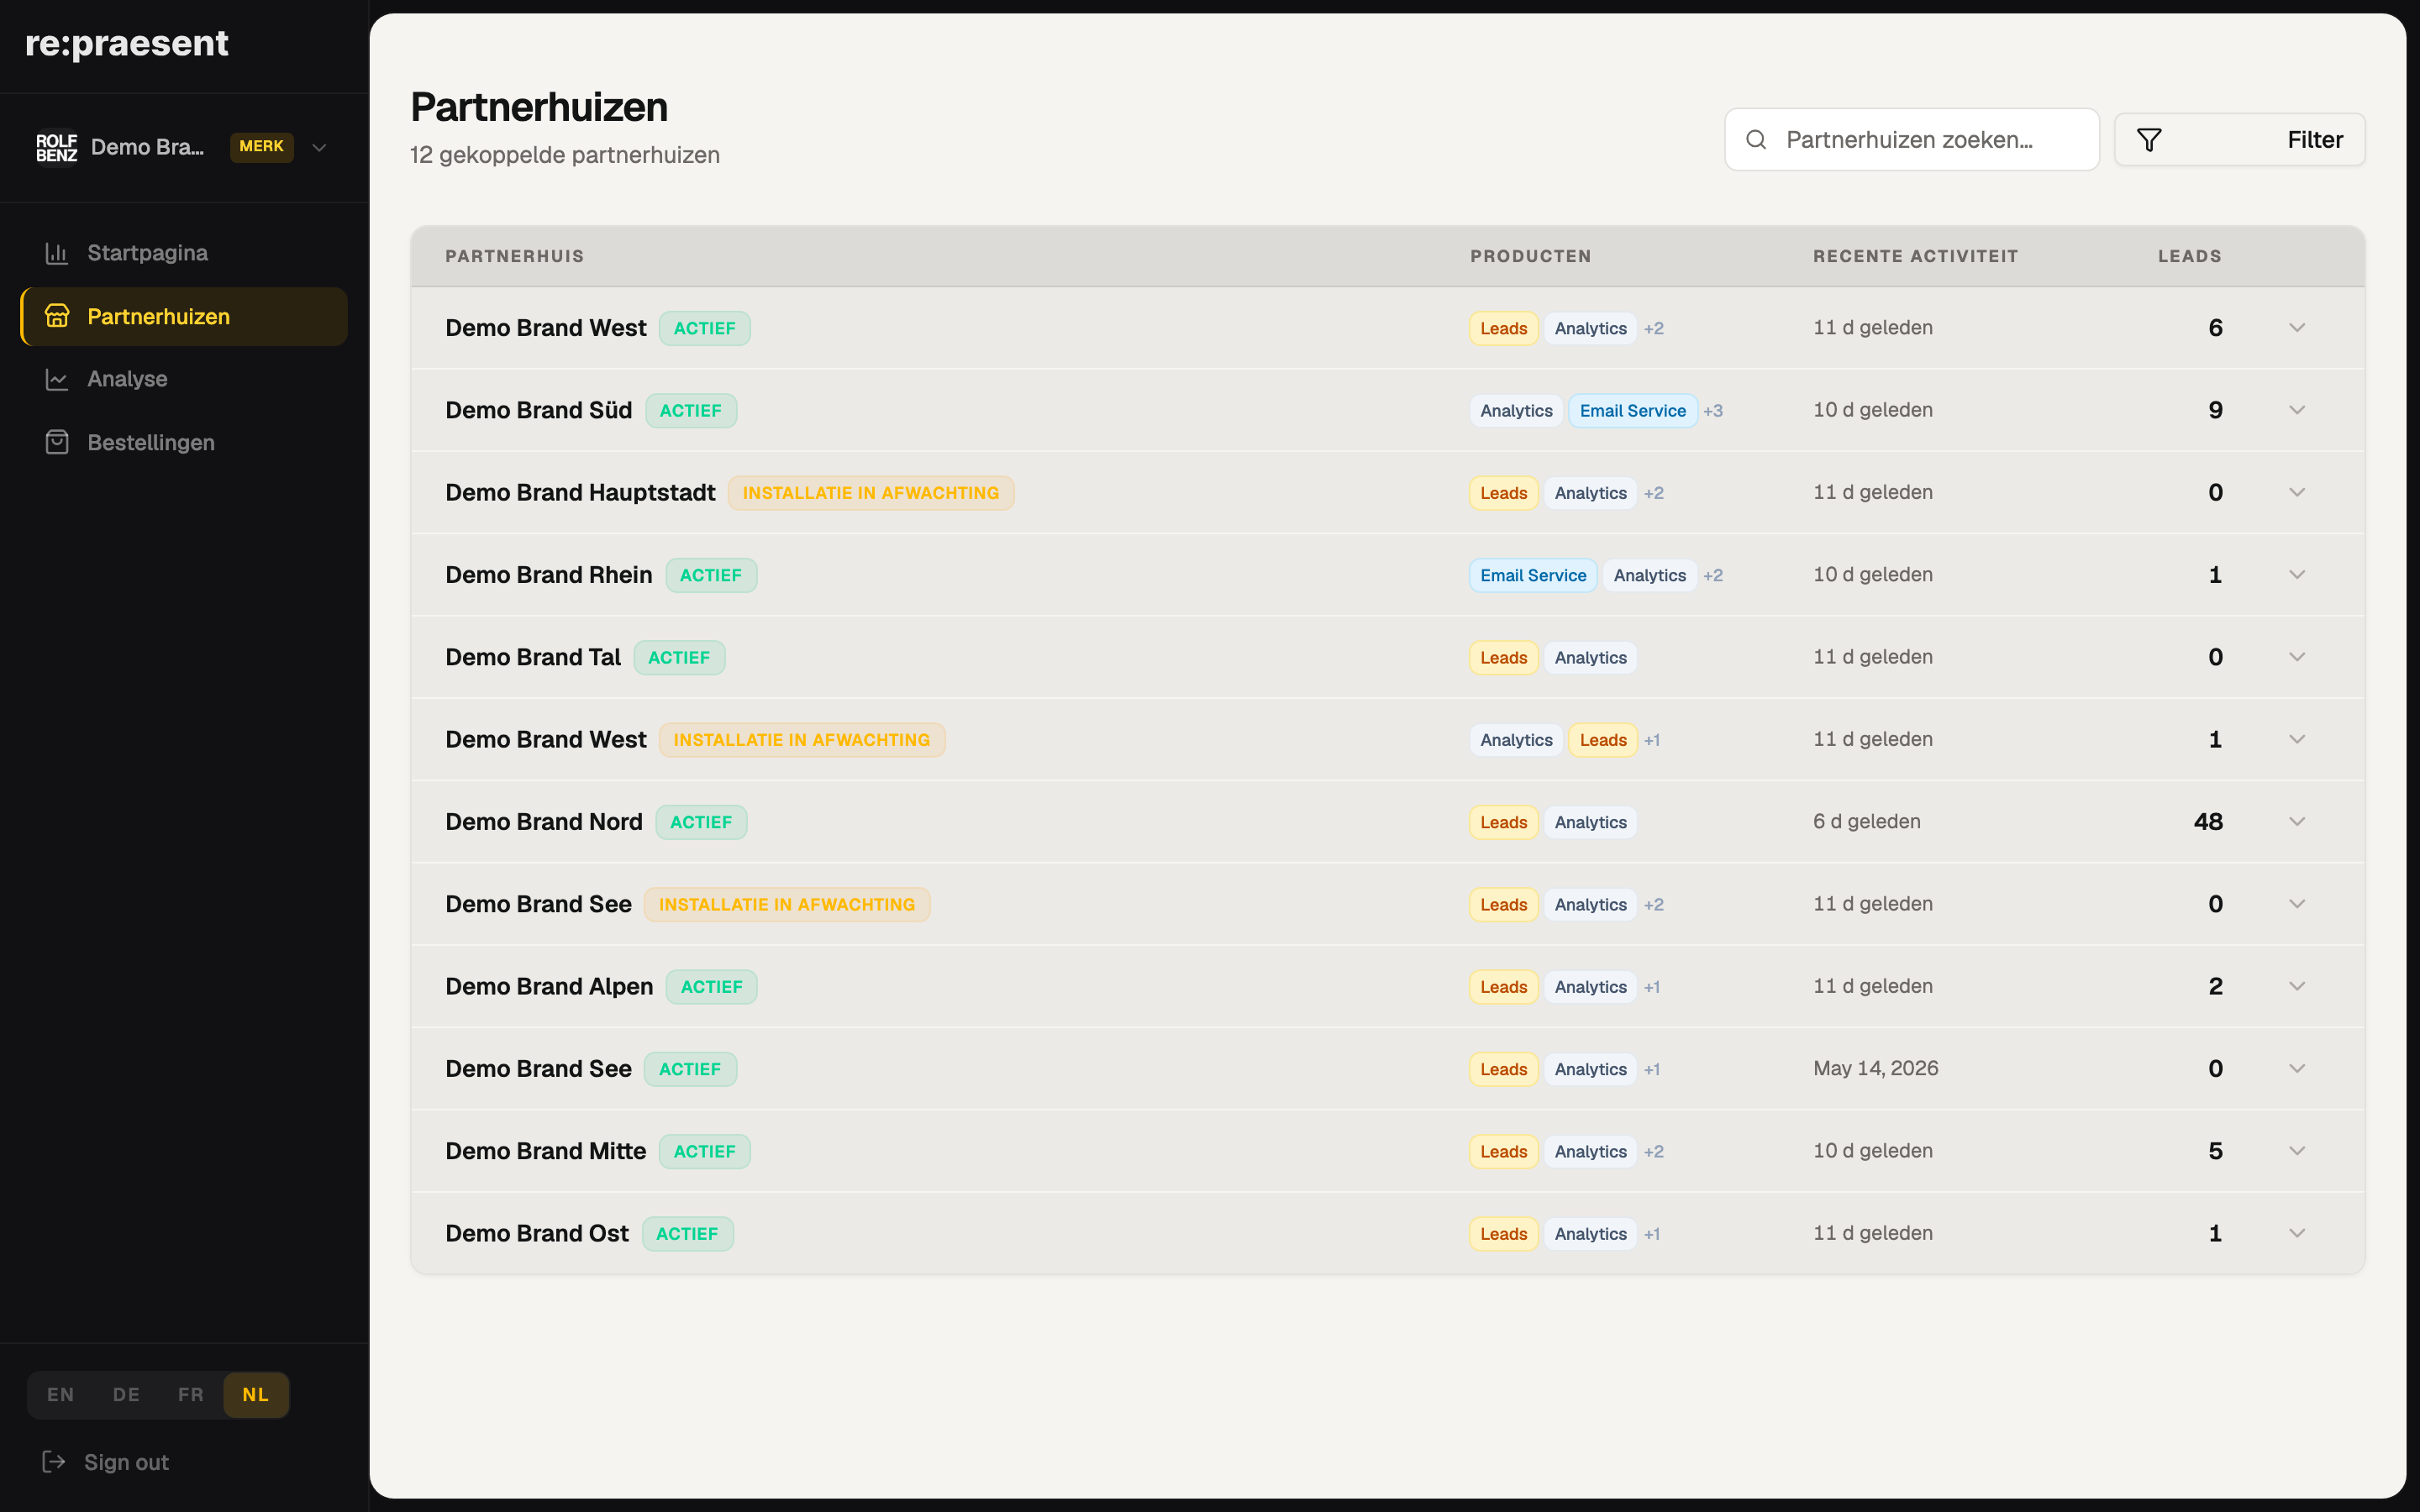Switch the language to EN
Viewport: 2420px width, 1512px height.
click(60, 1395)
